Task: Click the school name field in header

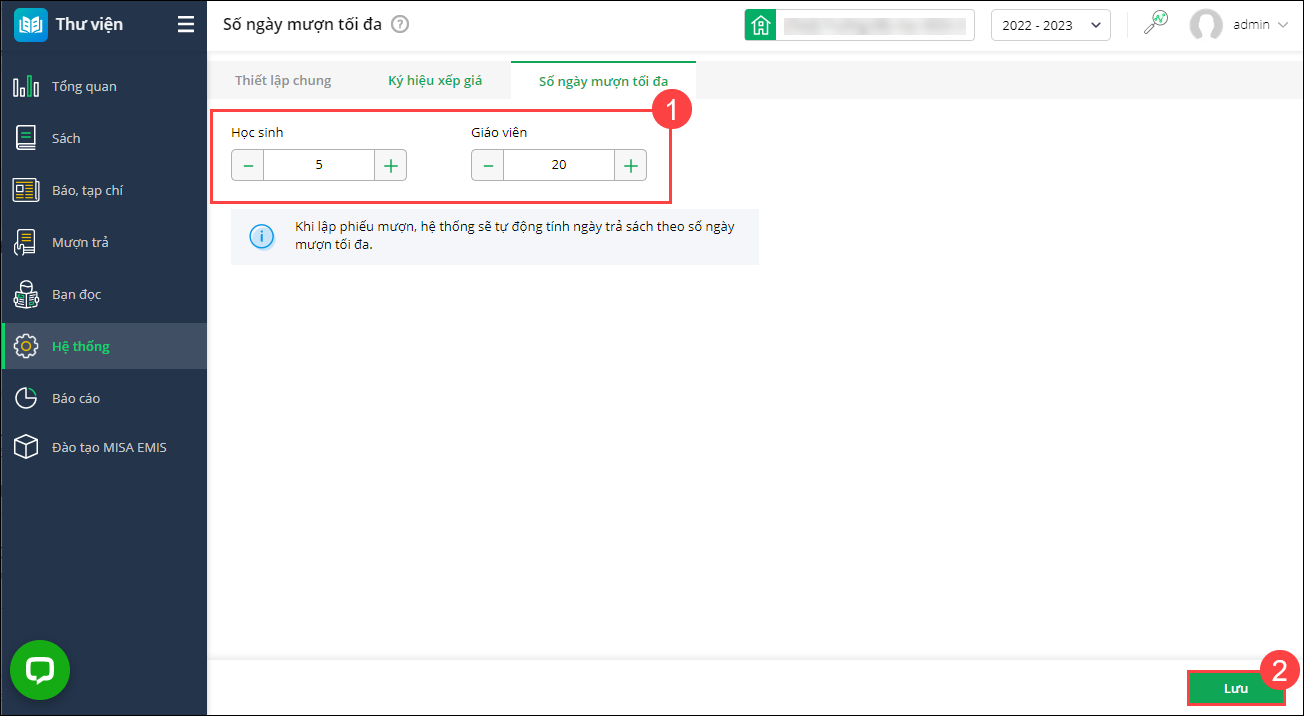Action: coord(875,25)
